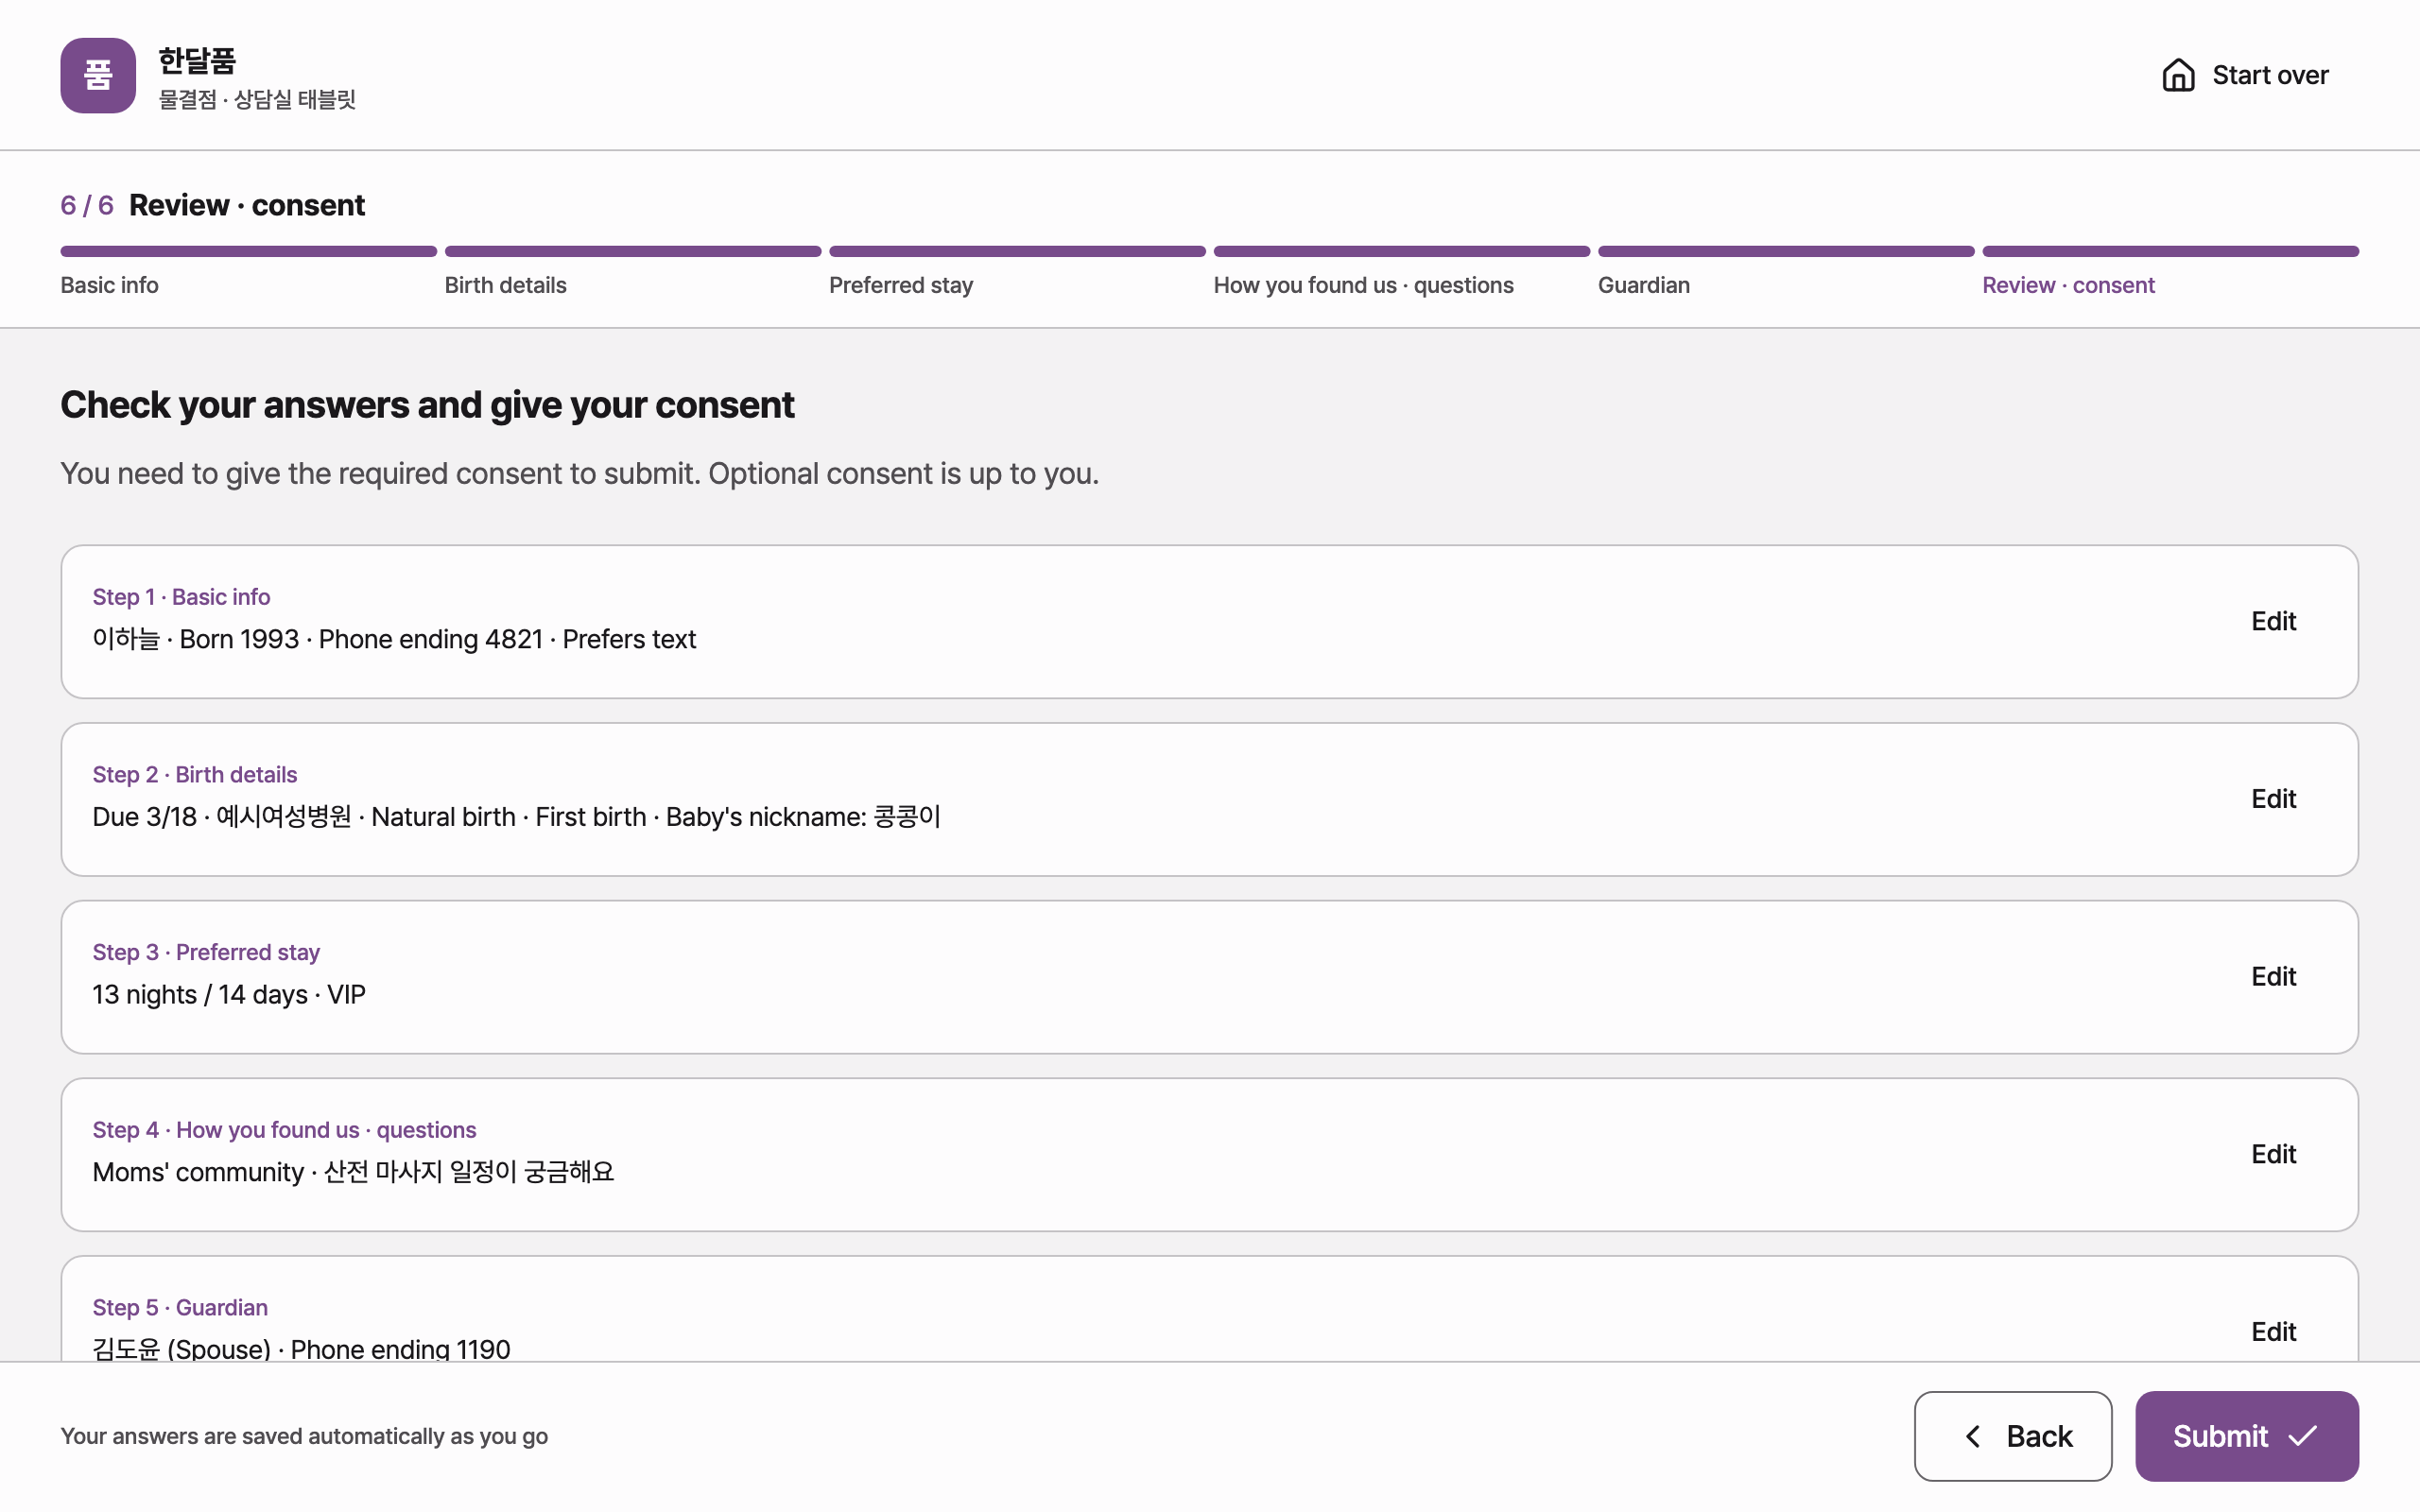Click the Step 1 · Basic info heading
The width and height of the screenshot is (2420, 1512).
181,597
